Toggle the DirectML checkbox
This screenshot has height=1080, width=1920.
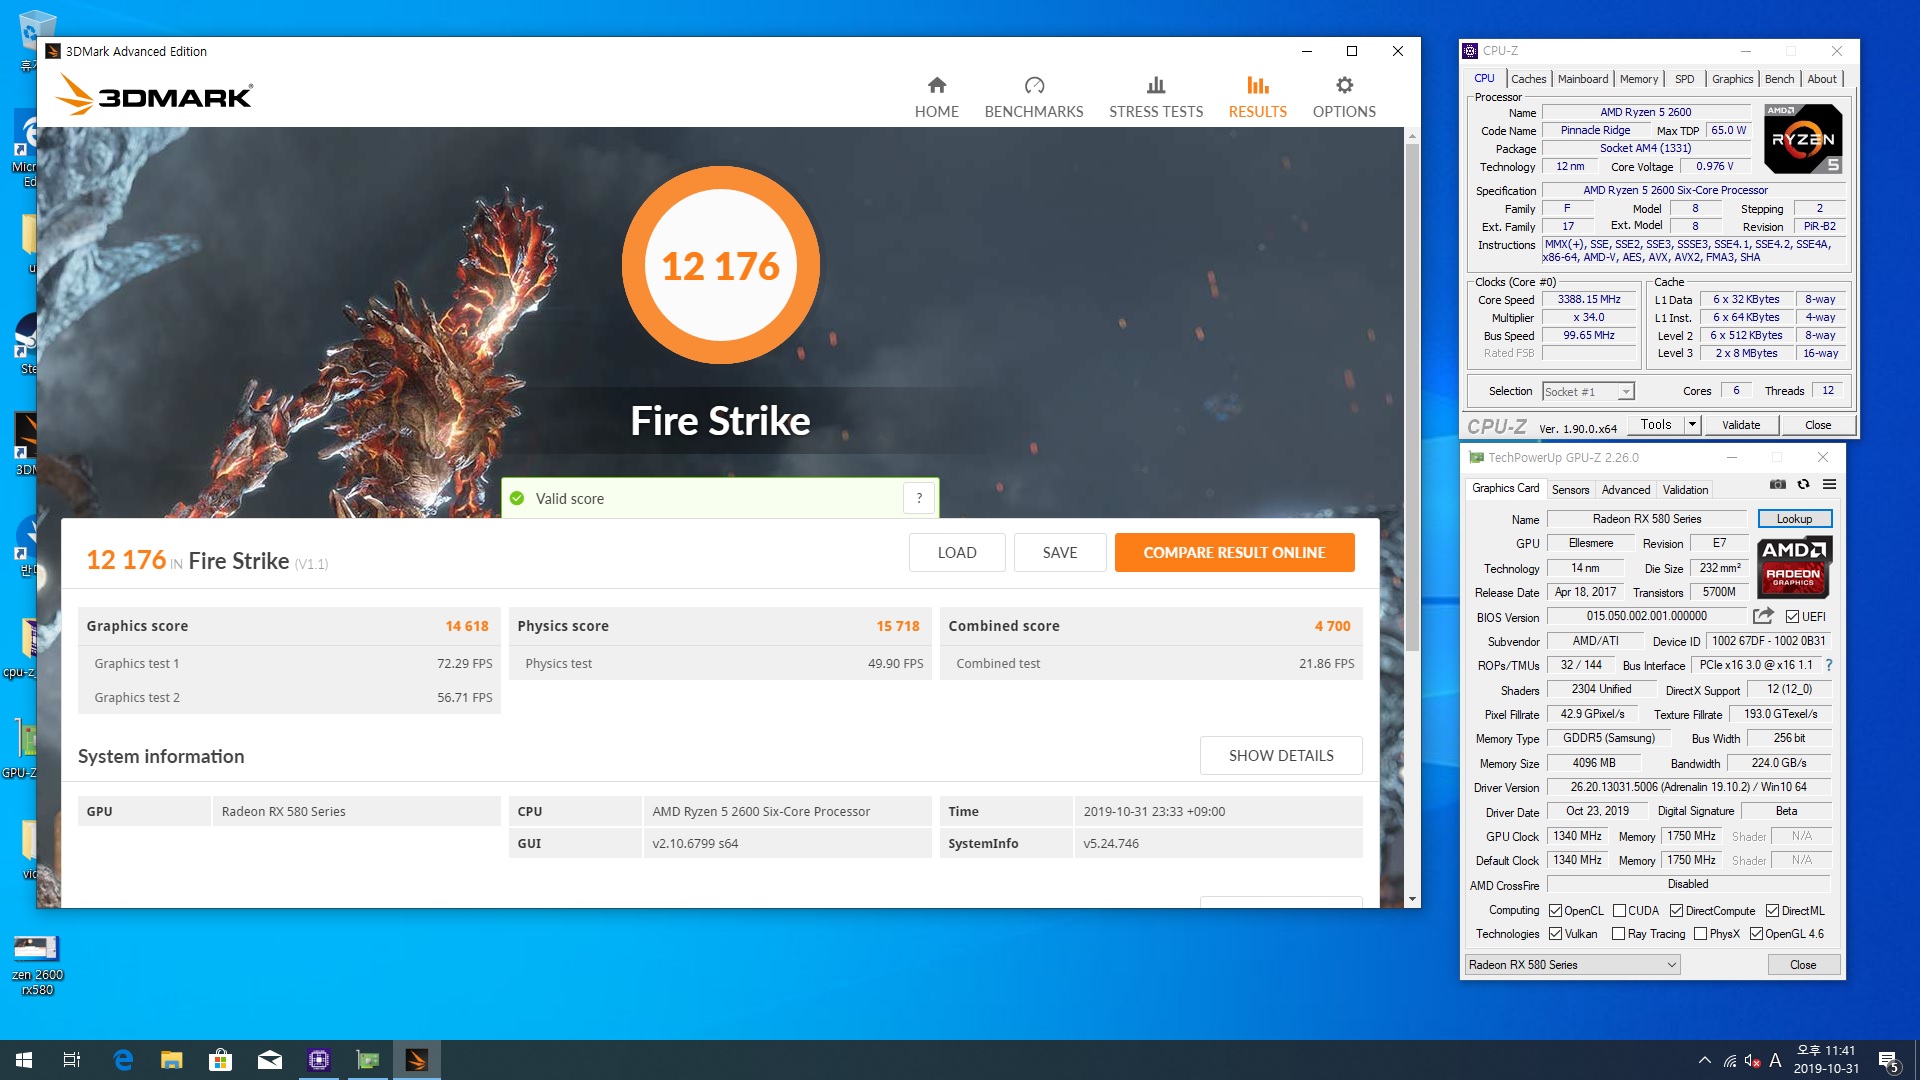click(1772, 911)
